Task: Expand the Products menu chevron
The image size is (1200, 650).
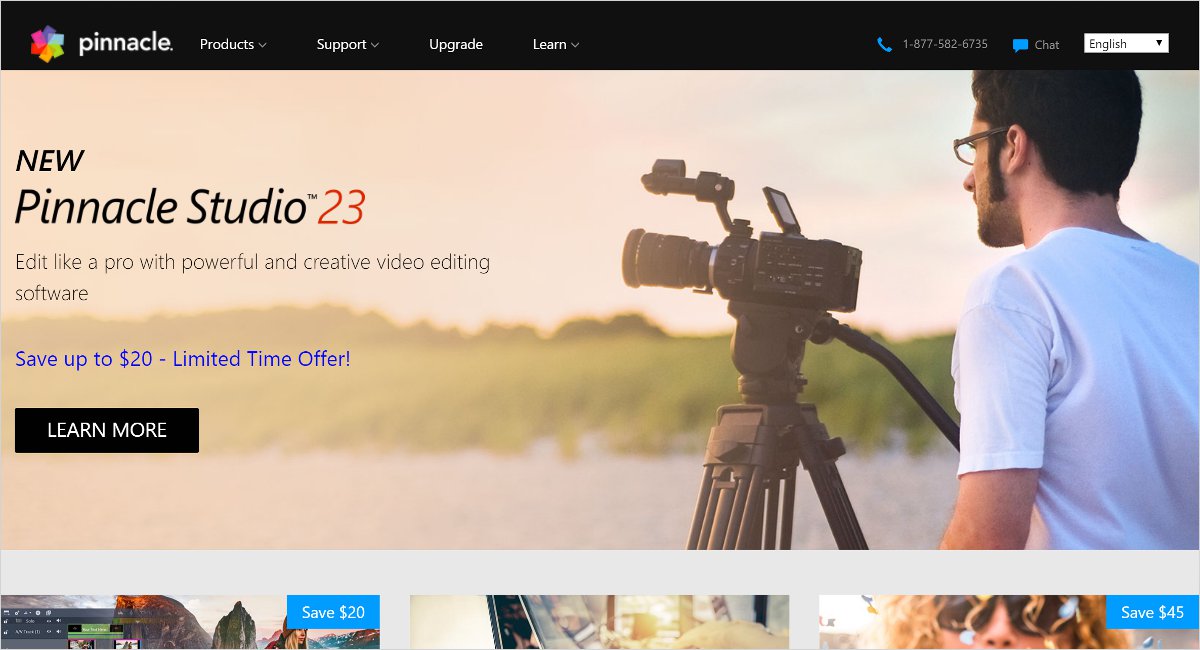Action: point(263,45)
